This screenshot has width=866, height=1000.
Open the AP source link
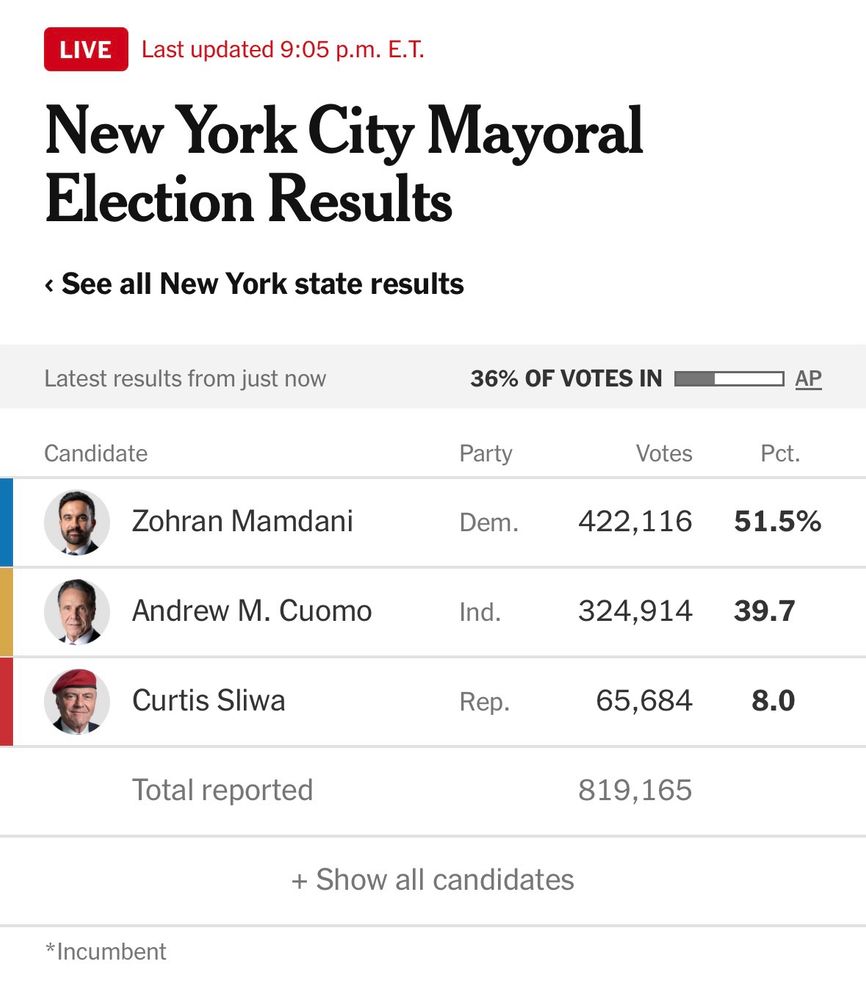click(808, 378)
